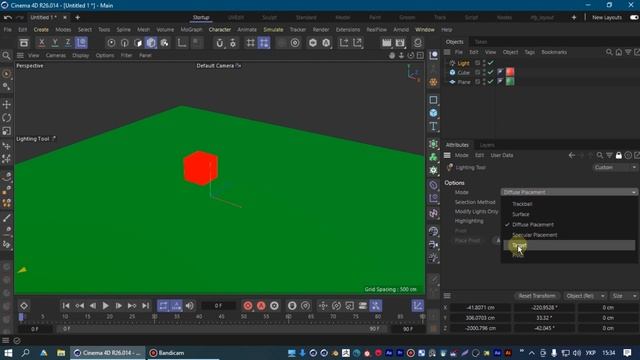Open the Mode dropdown showing Diffuse Placement
The image size is (640, 360).
tap(569, 192)
